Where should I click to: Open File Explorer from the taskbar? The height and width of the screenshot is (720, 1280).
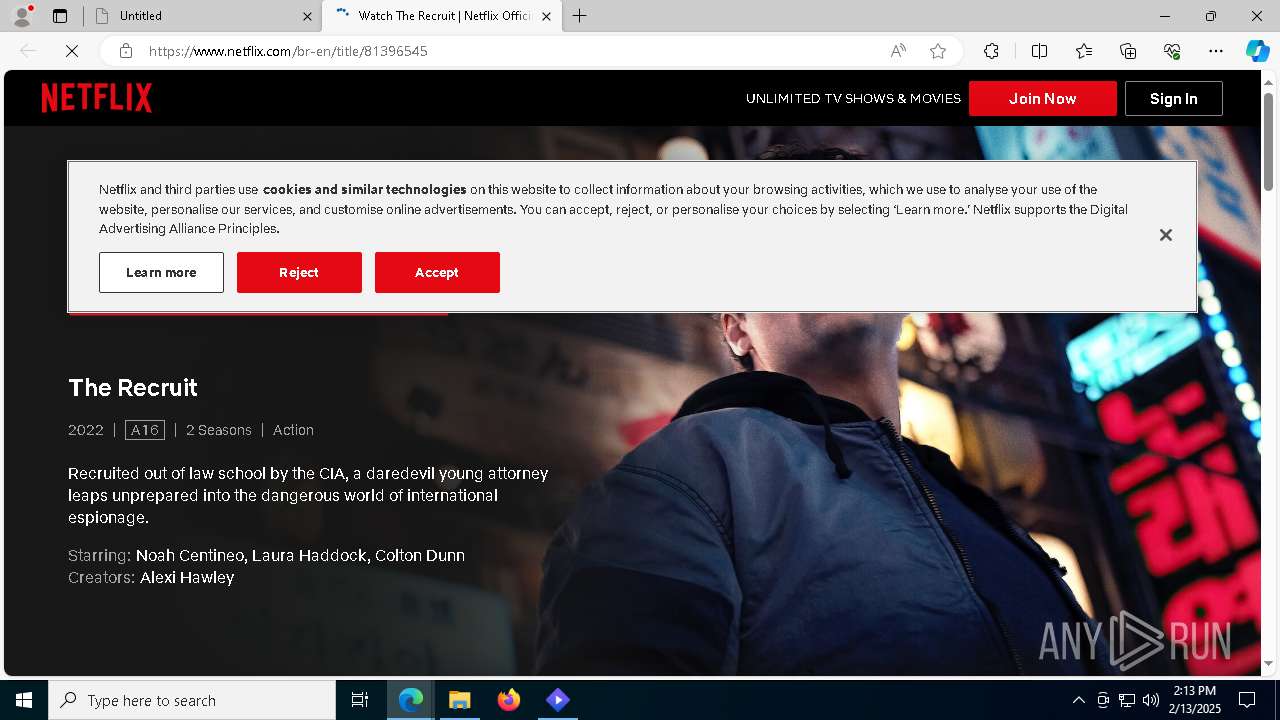point(459,700)
